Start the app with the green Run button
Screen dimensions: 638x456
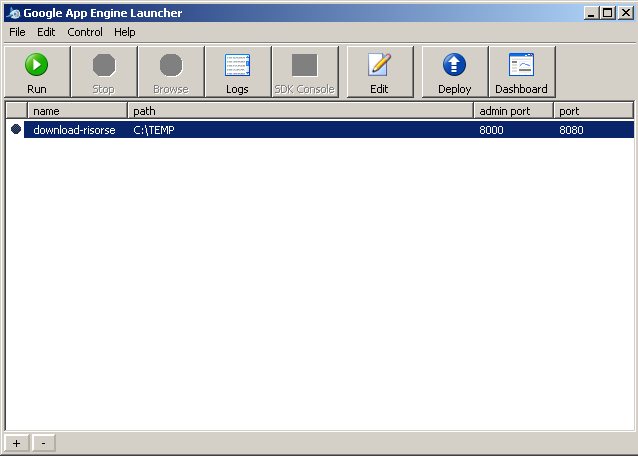pos(37,72)
